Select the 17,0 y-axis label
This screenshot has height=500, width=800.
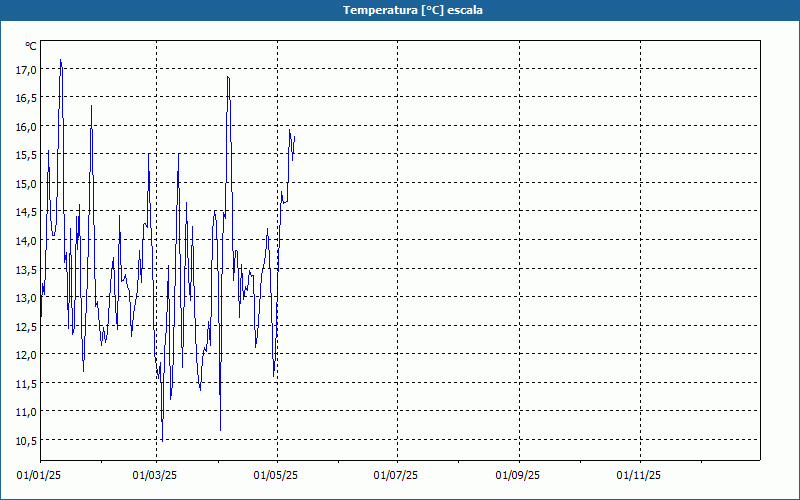click(26, 70)
